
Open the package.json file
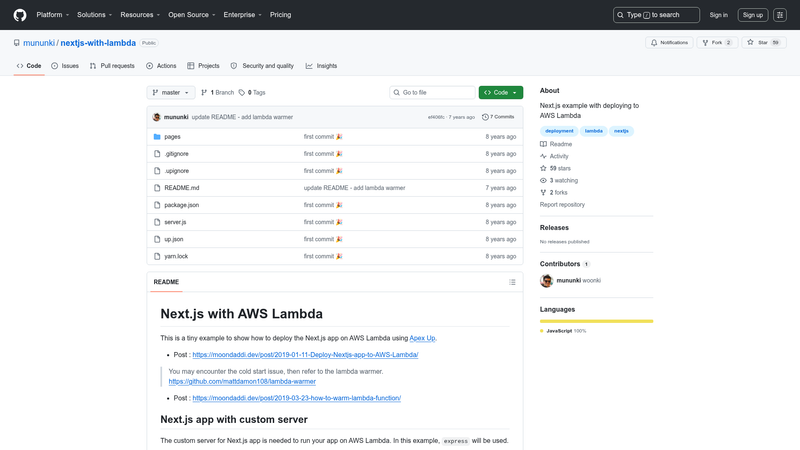pos(182,205)
